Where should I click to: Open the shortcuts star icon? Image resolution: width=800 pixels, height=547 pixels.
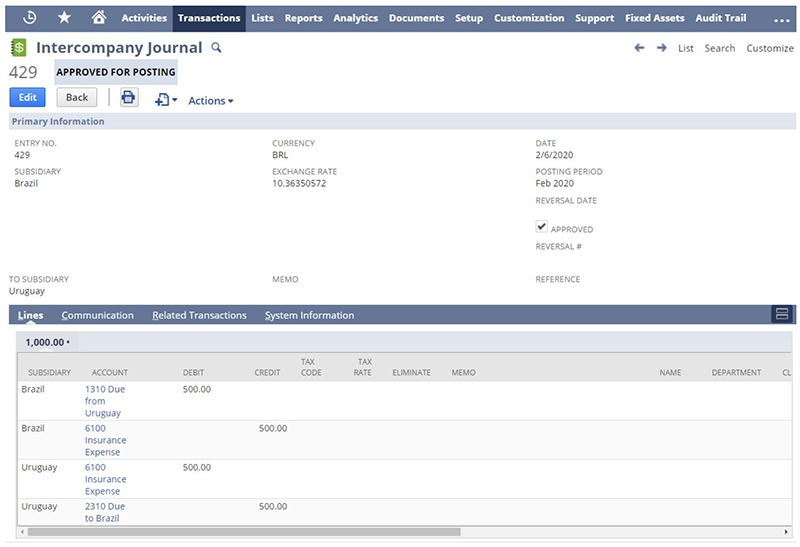[64, 17]
